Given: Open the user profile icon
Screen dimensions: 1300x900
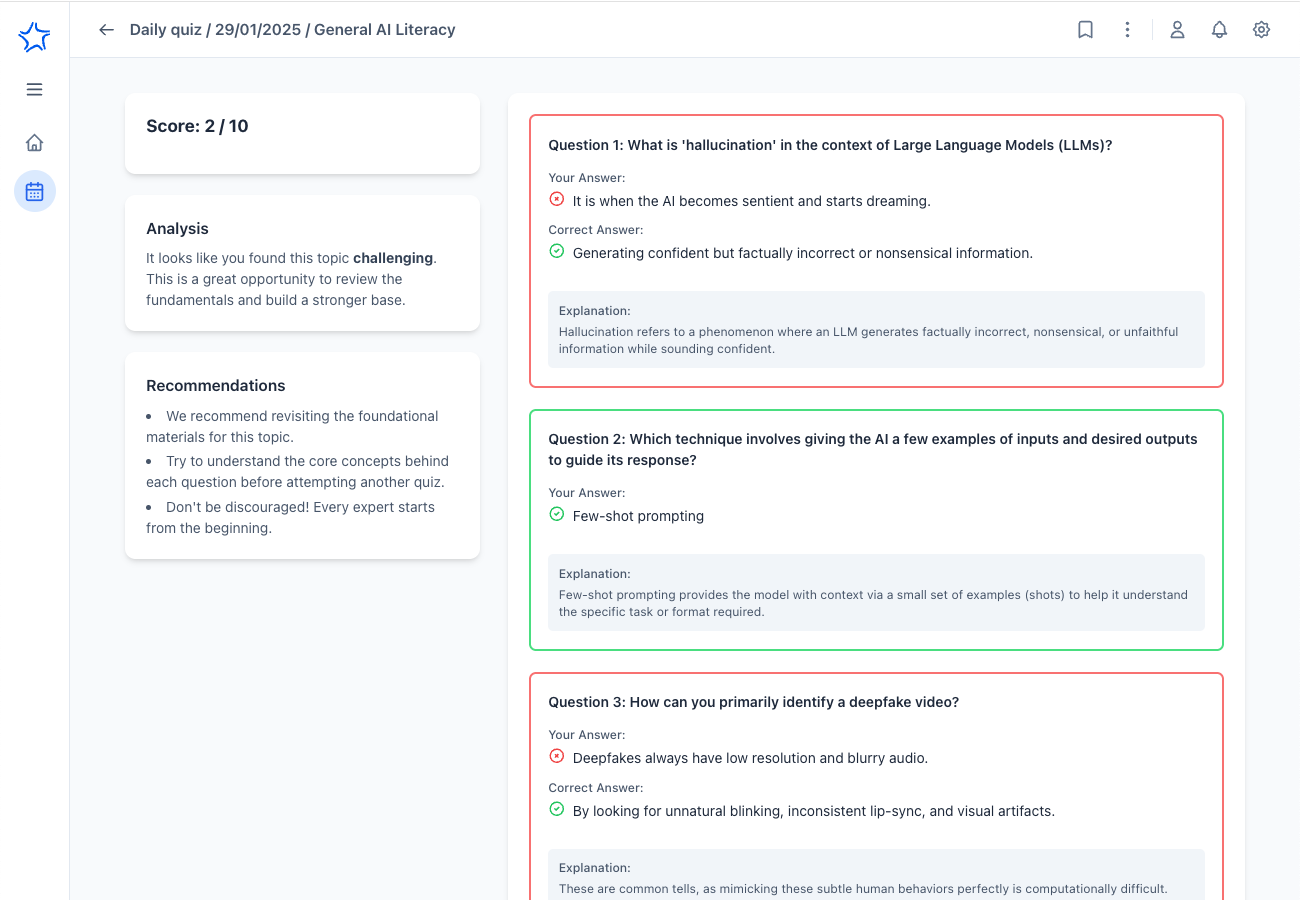Looking at the screenshot, I should click(1177, 30).
